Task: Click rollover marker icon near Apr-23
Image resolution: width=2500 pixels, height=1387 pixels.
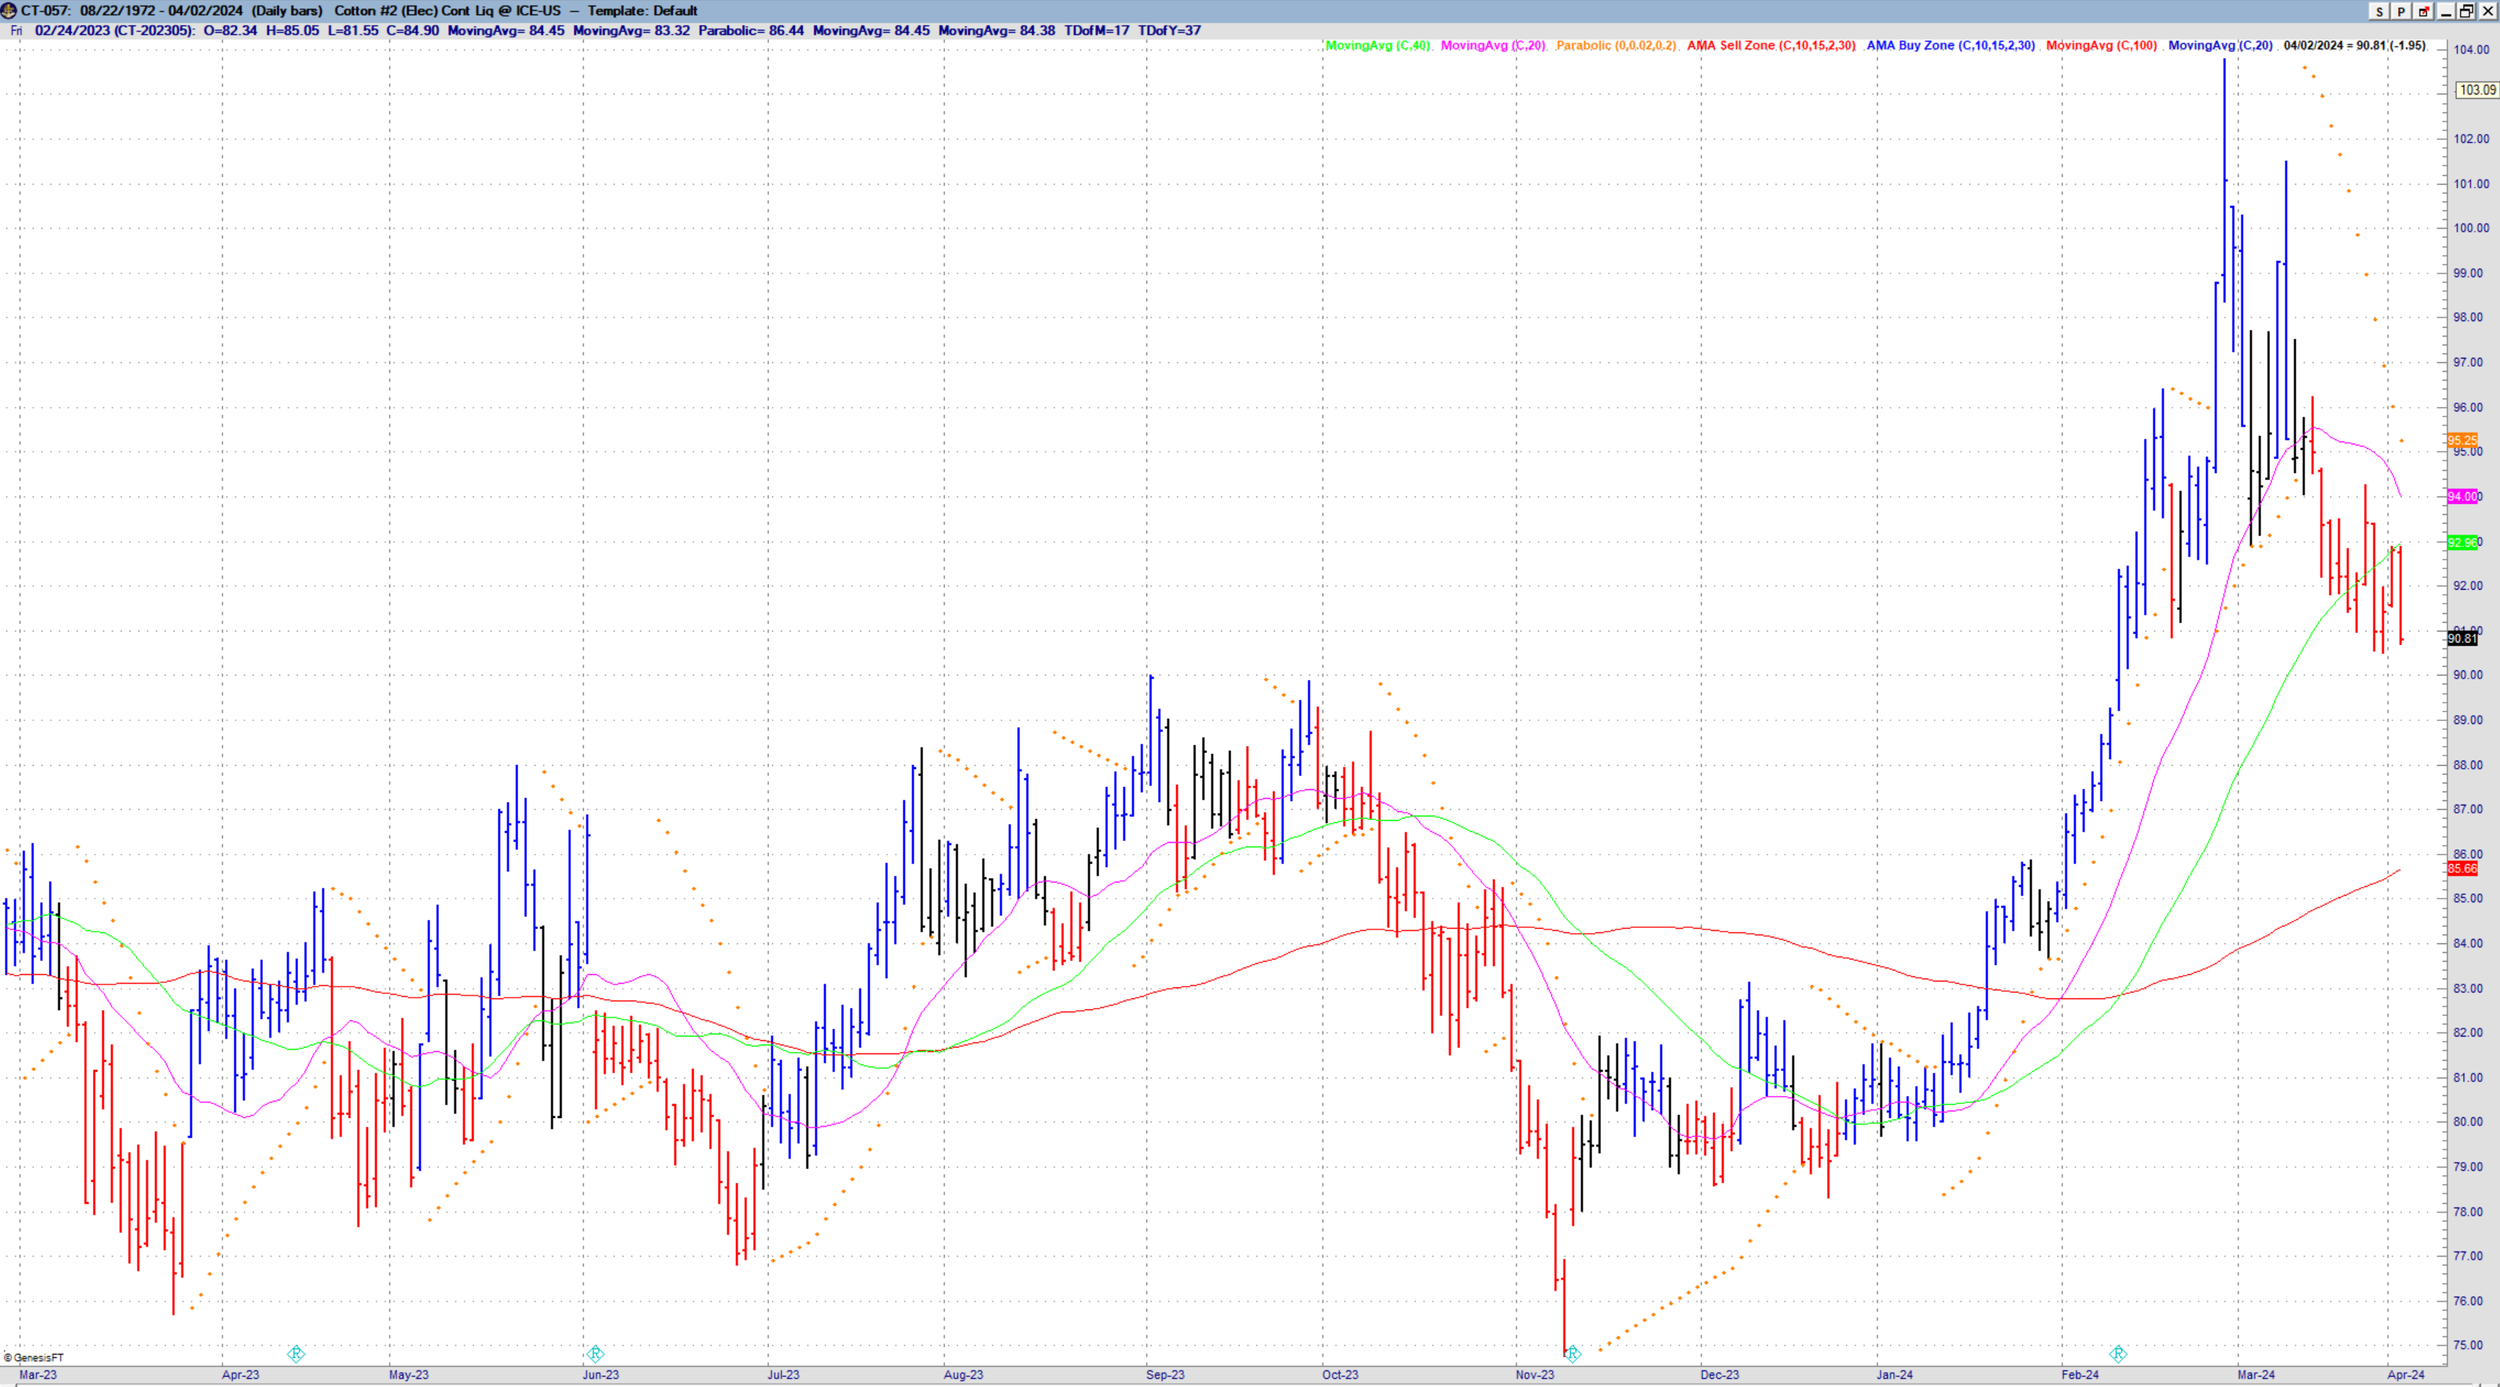Action: (x=296, y=1354)
